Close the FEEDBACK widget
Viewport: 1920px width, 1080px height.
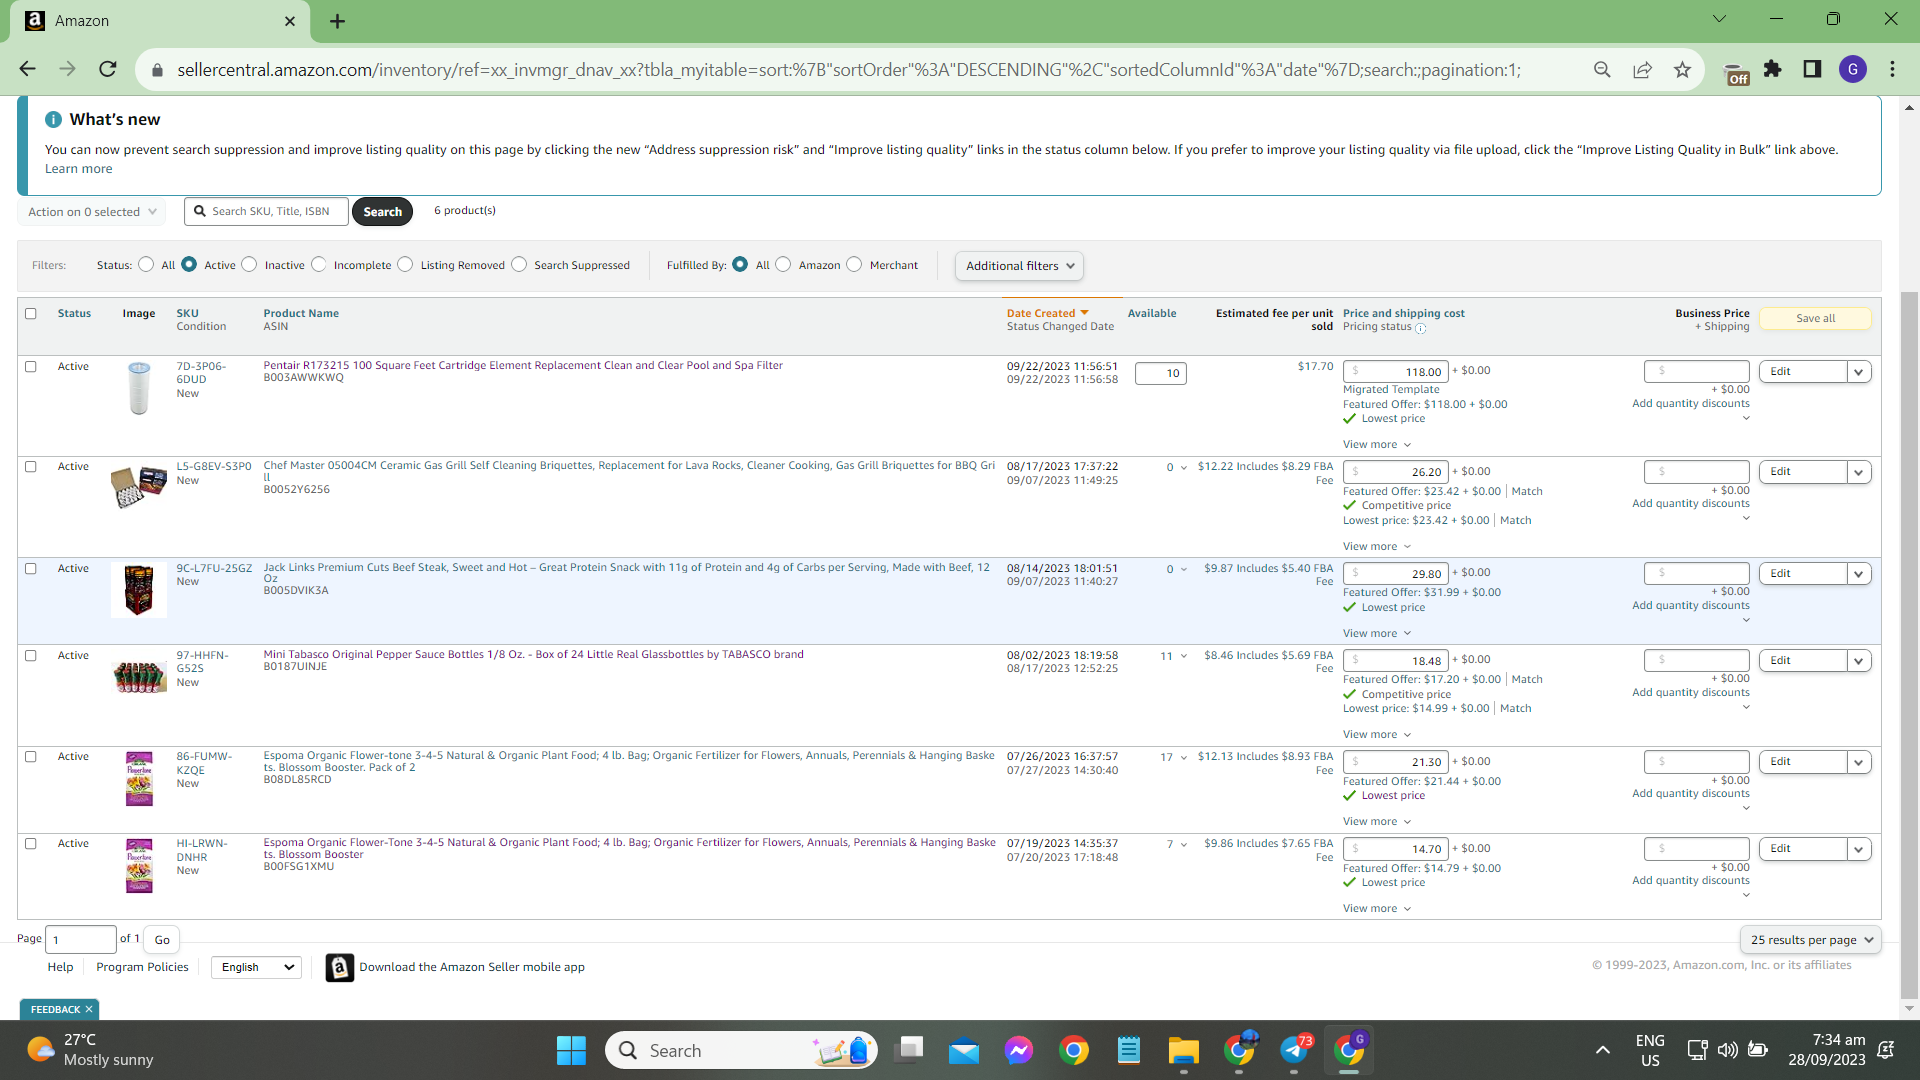[89, 1009]
